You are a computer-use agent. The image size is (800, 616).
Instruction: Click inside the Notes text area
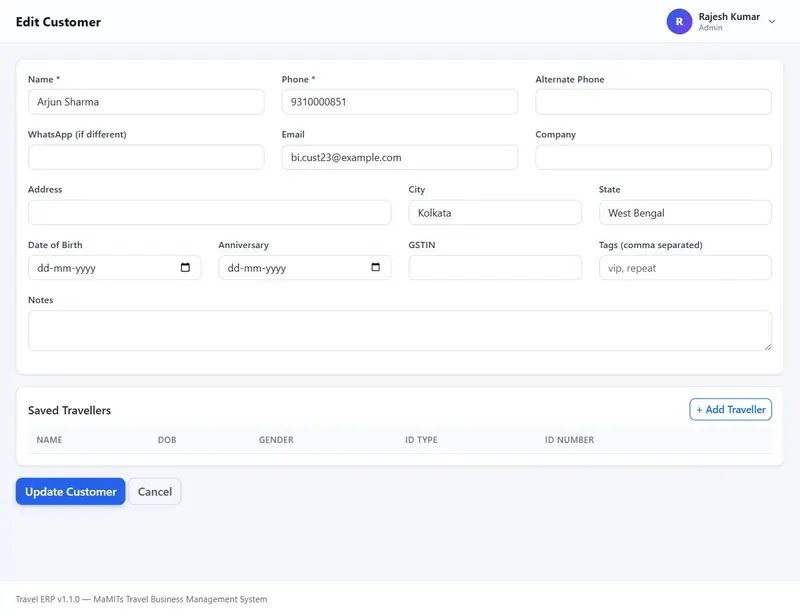tap(399, 330)
